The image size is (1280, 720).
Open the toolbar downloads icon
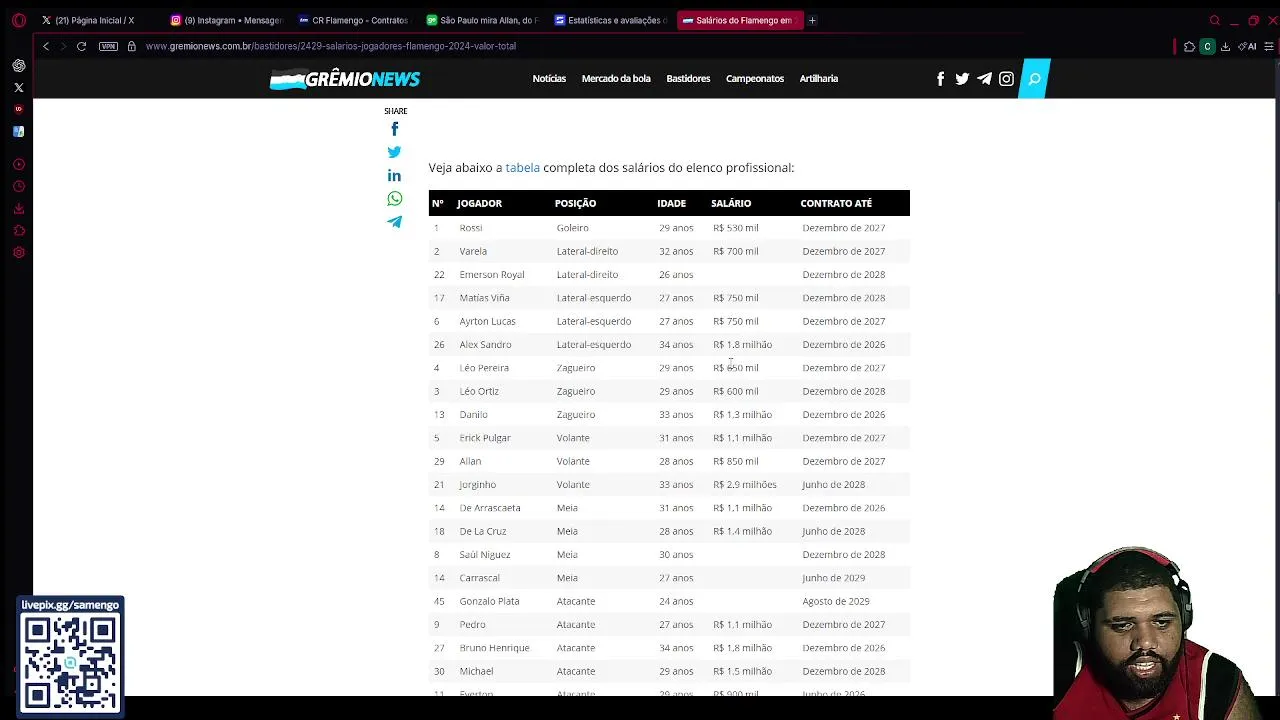(x=1225, y=46)
